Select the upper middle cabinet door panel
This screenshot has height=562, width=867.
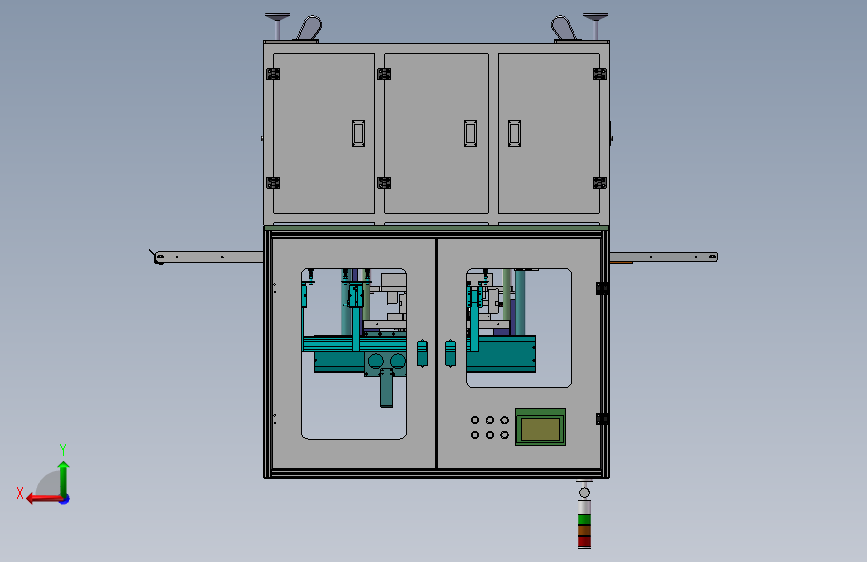[x=436, y=133]
